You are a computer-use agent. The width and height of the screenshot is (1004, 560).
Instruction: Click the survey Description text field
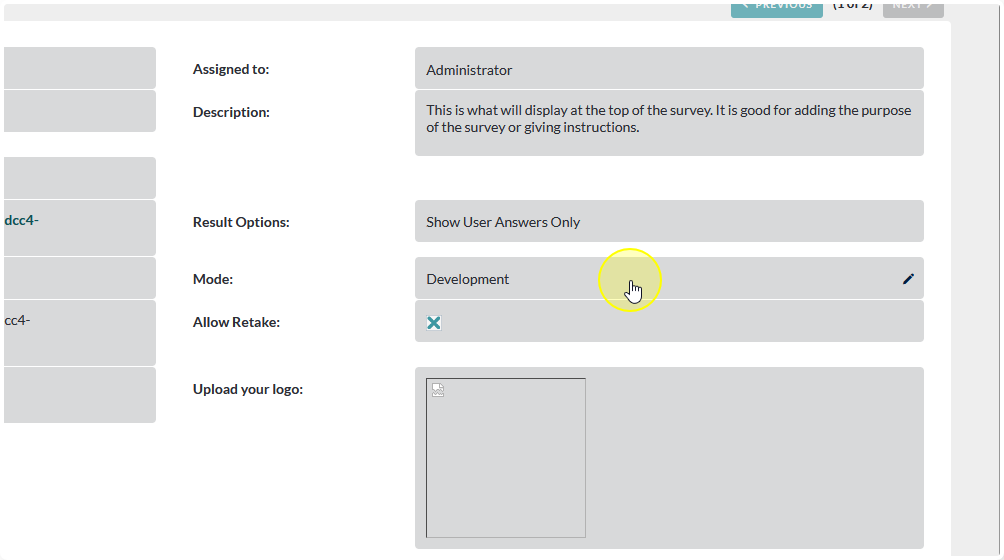(668, 119)
